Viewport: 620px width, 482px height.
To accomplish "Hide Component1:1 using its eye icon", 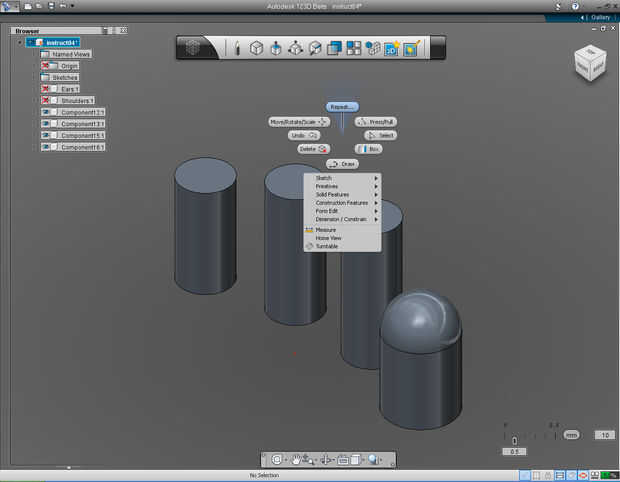I will [47, 112].
